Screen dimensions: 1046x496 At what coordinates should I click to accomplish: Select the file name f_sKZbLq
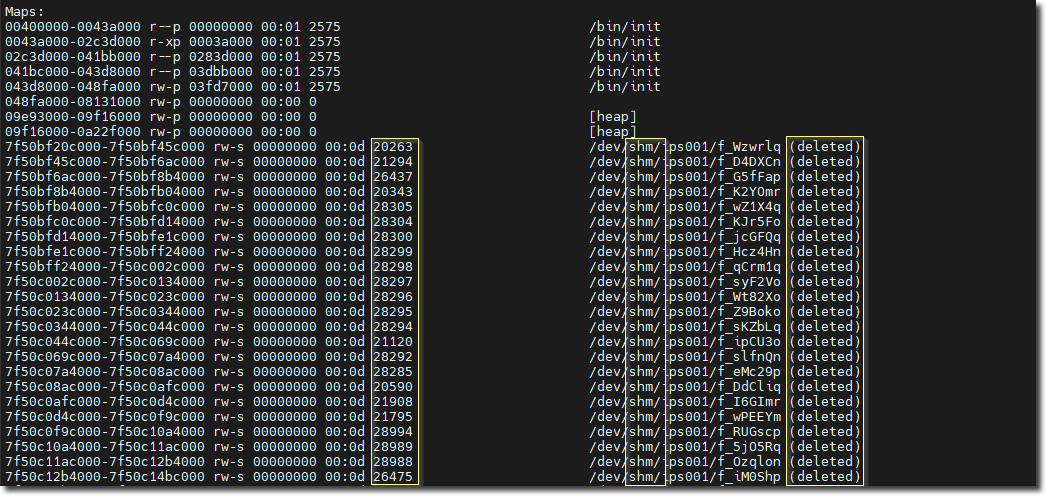749,327
